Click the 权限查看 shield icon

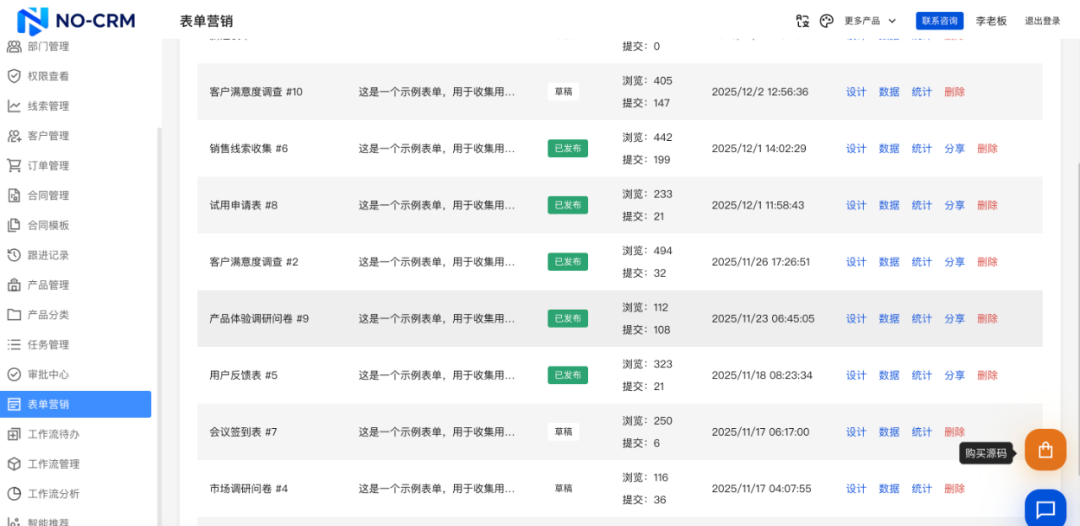14,76
